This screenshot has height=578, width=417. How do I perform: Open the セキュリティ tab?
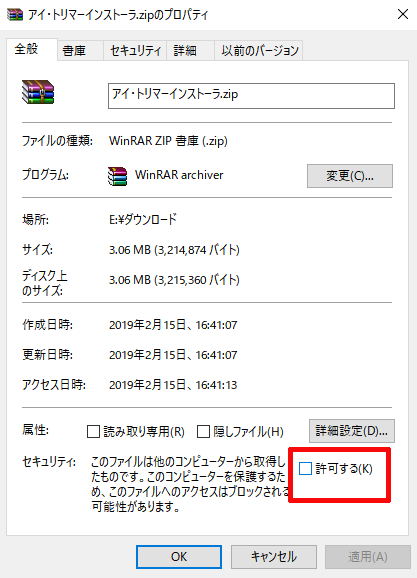coord(135,51)
